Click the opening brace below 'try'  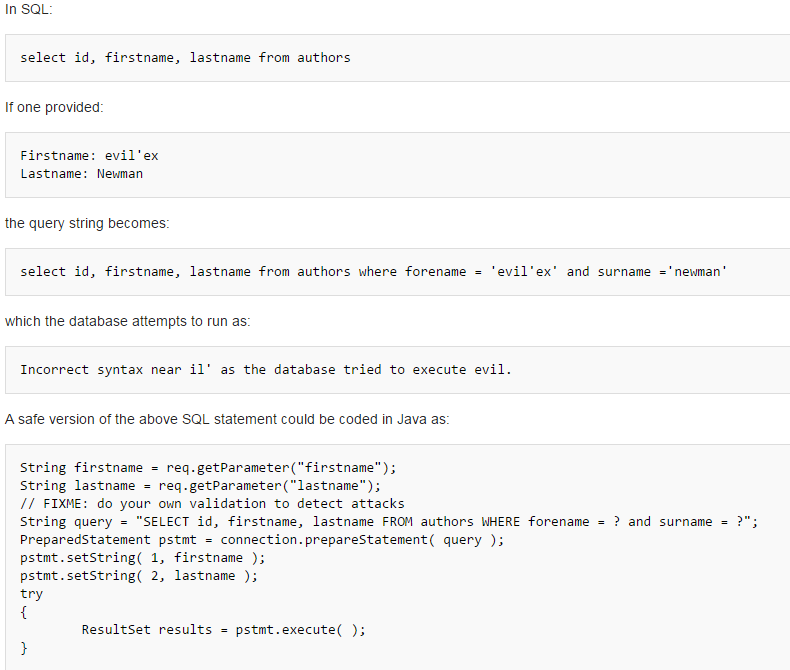pos(24,613)
